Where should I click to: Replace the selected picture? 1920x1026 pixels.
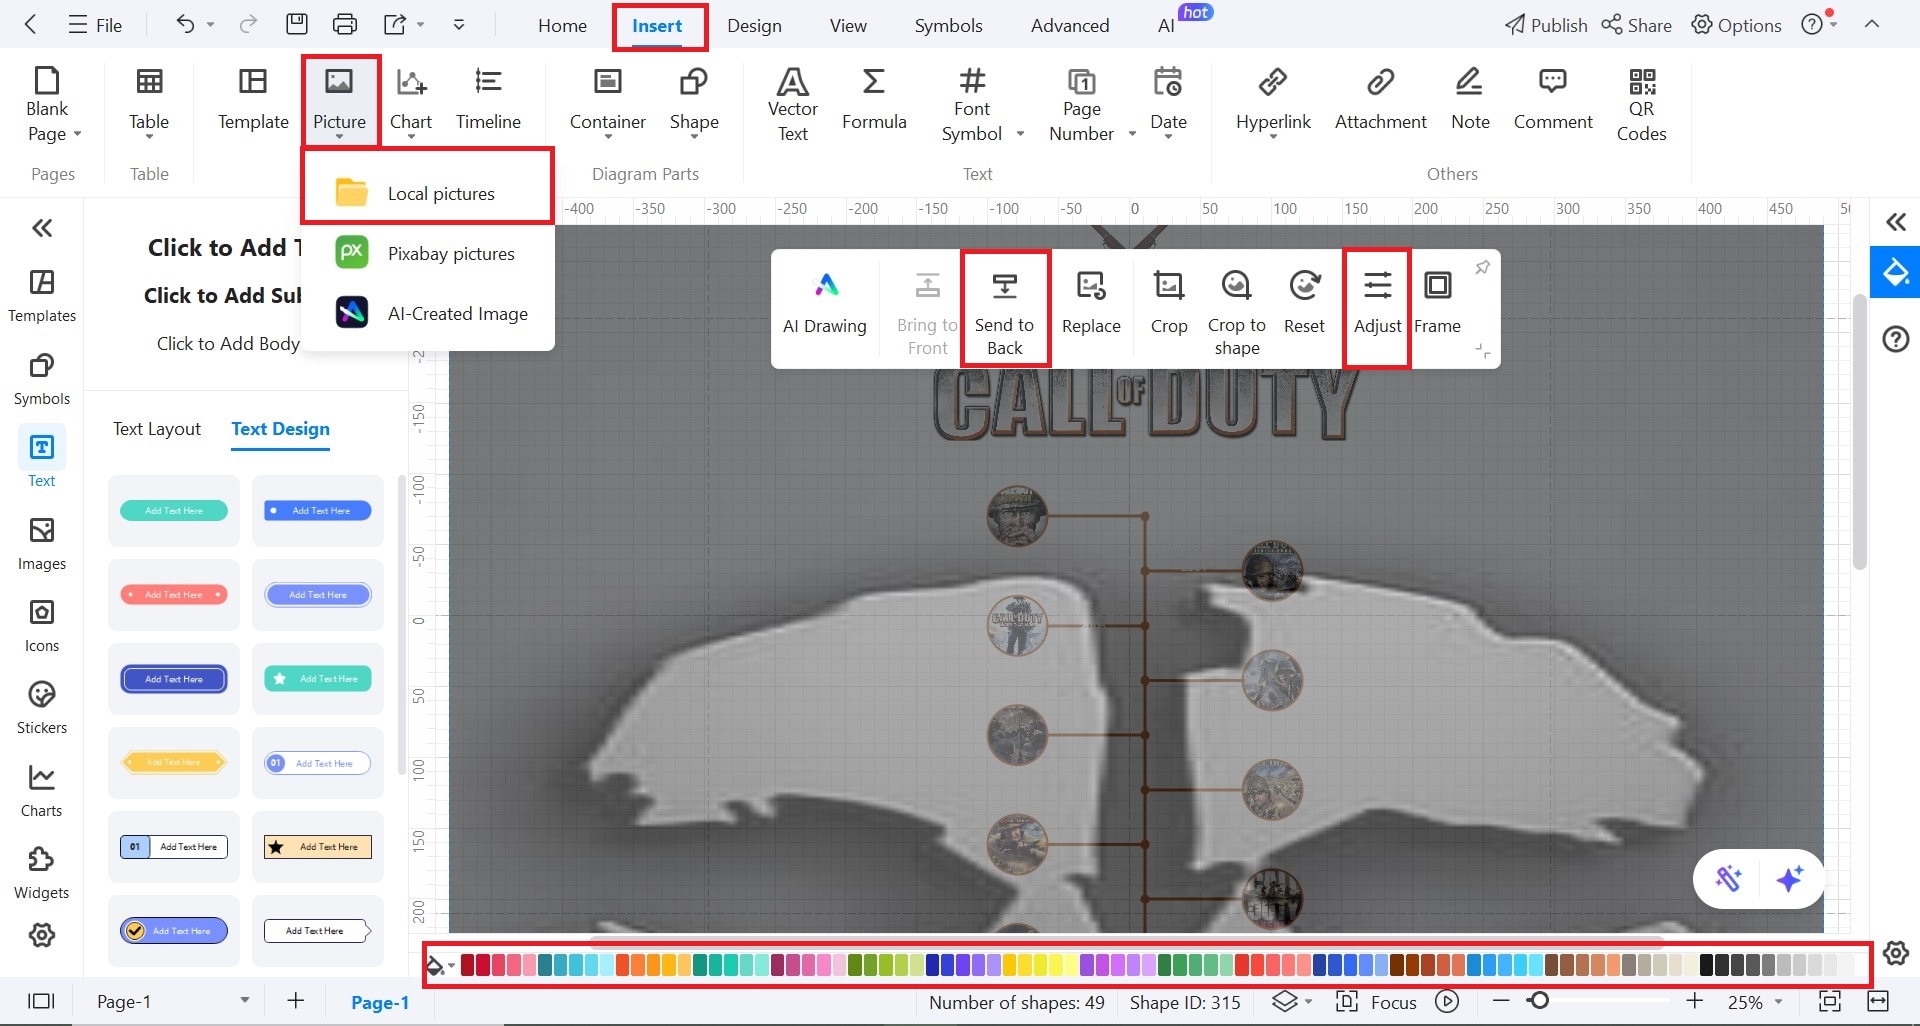(1091, 305)
